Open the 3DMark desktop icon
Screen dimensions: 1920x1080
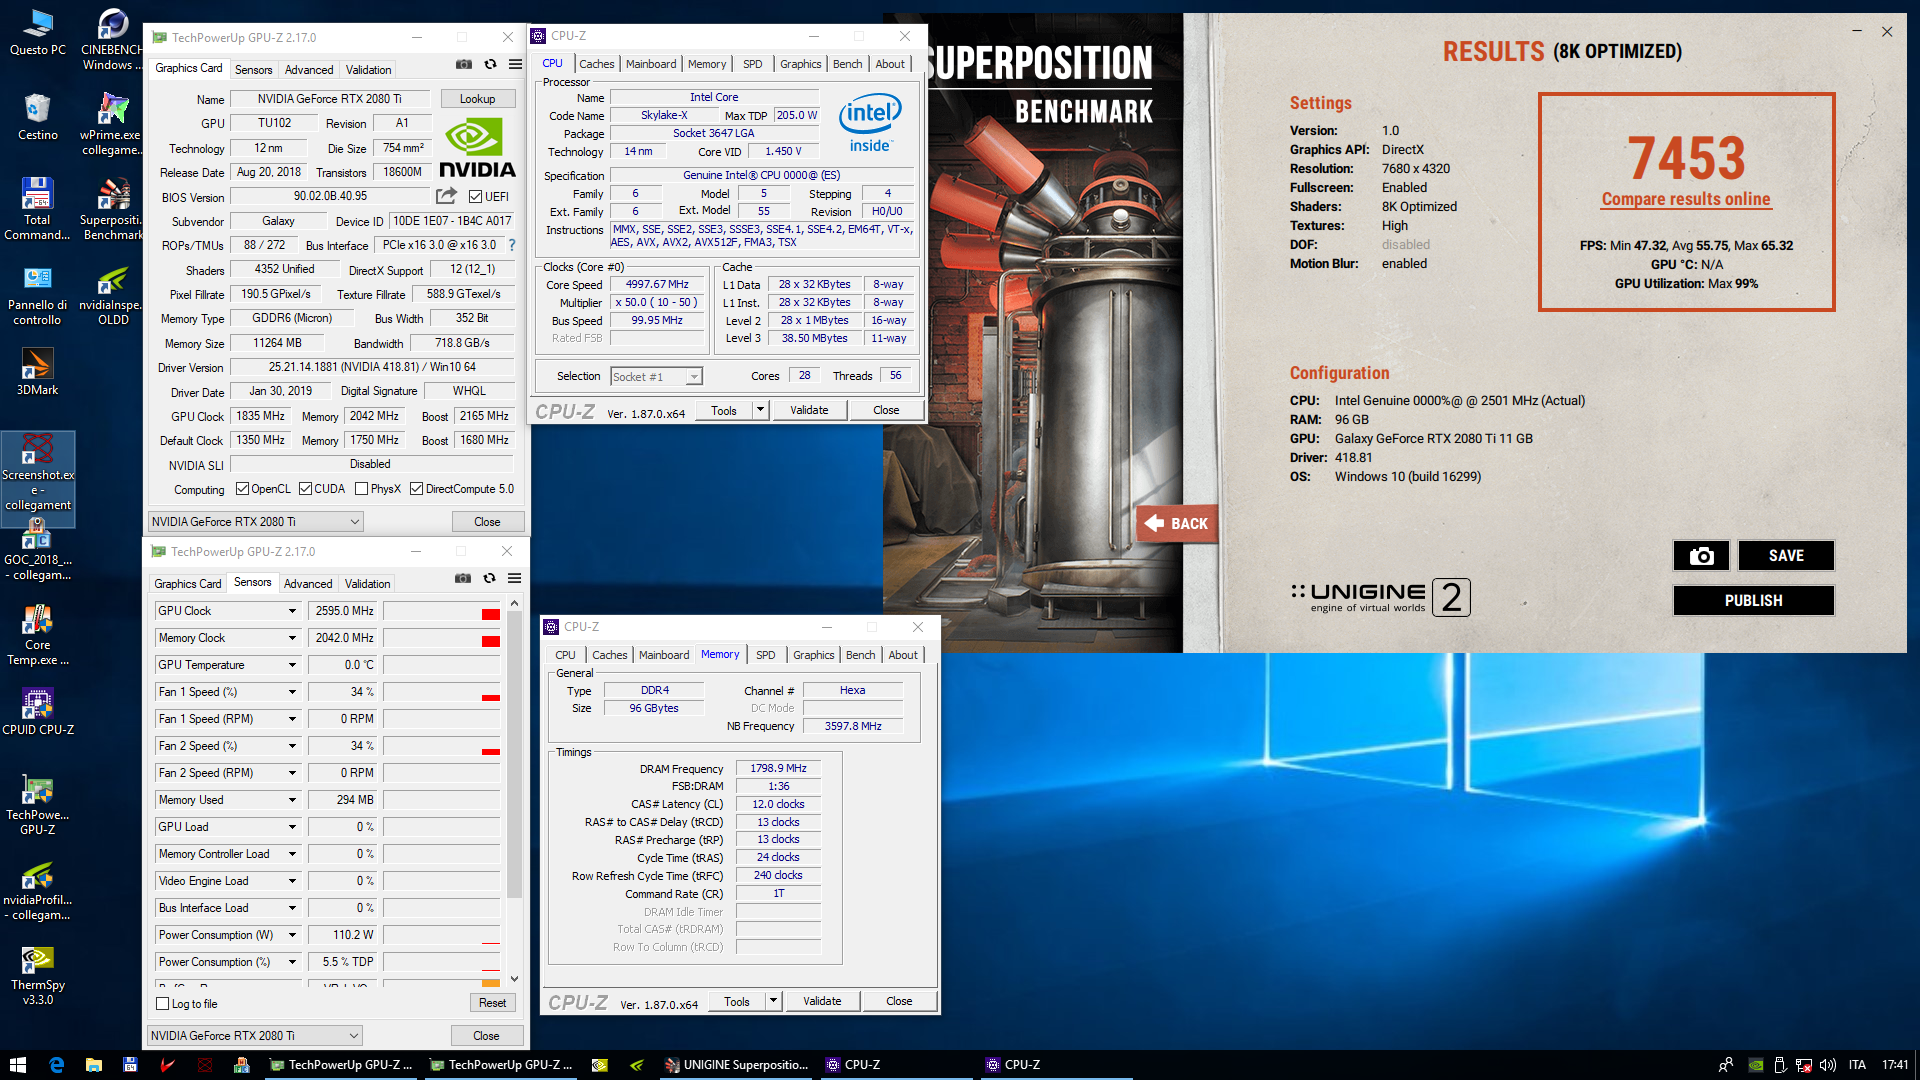pyautogui.click(x=37, y=371)
